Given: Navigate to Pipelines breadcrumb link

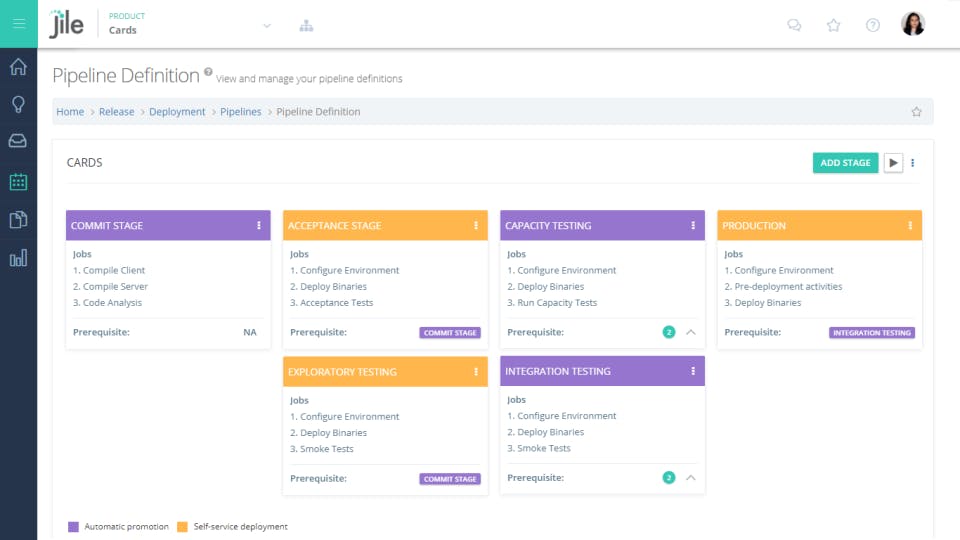Looking at the screenshot, I should (240, 112).
